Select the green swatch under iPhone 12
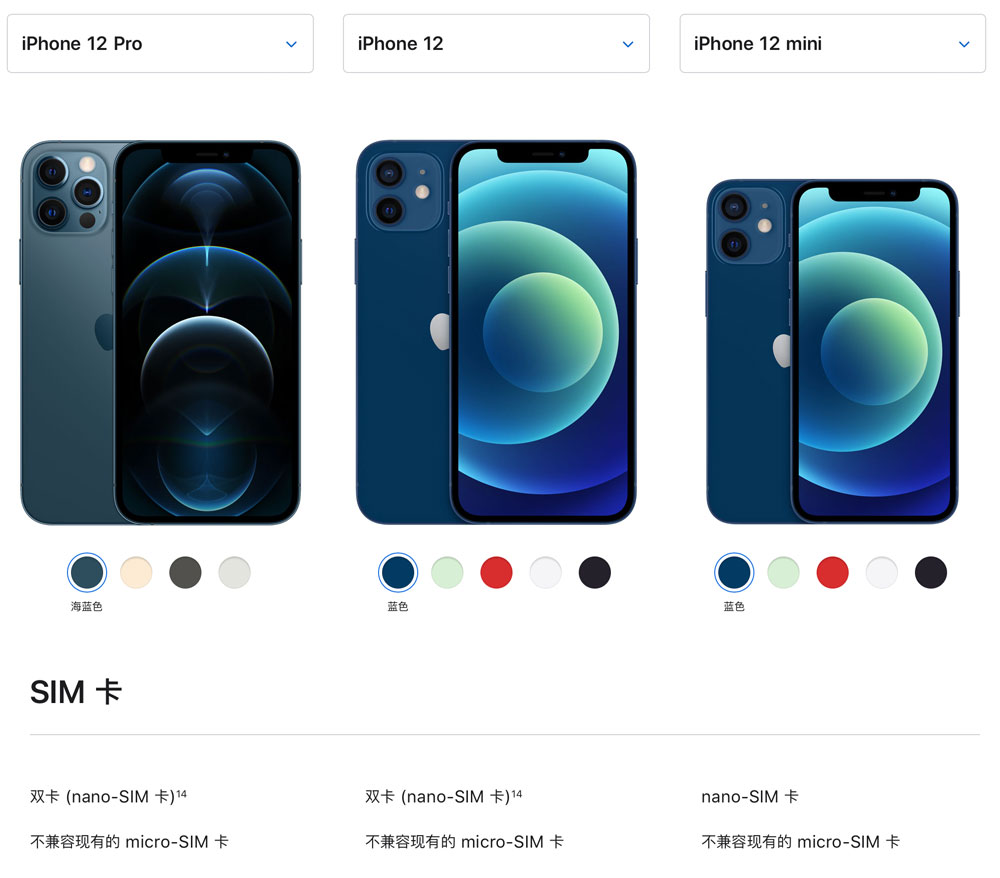This screenshot has height=878, width=1000. coord(447,572)
